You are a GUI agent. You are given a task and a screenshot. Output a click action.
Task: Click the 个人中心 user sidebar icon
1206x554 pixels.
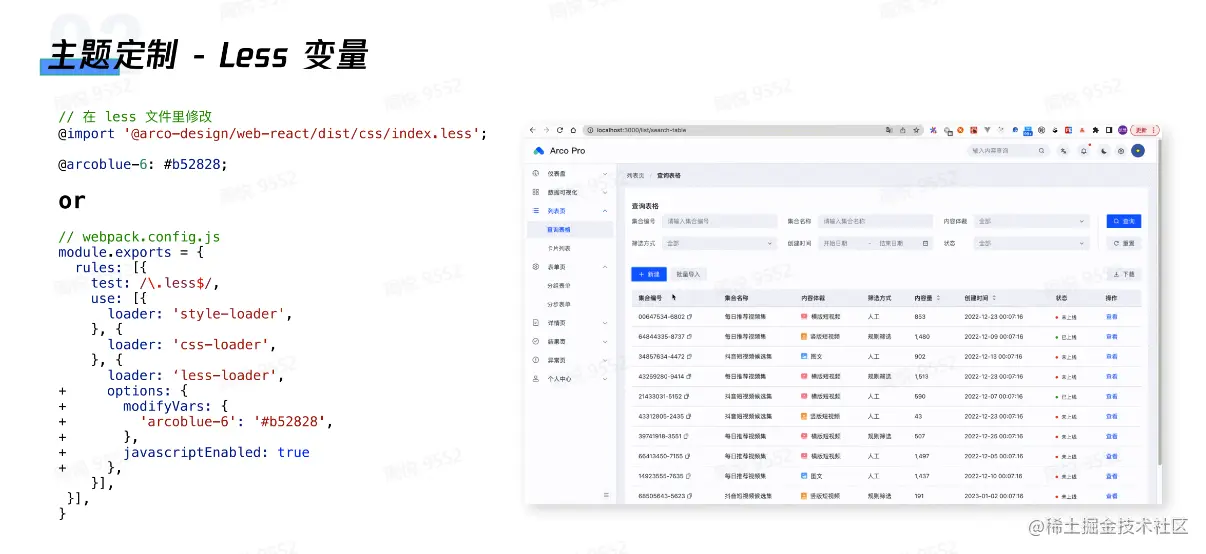(x=536, y=379)
